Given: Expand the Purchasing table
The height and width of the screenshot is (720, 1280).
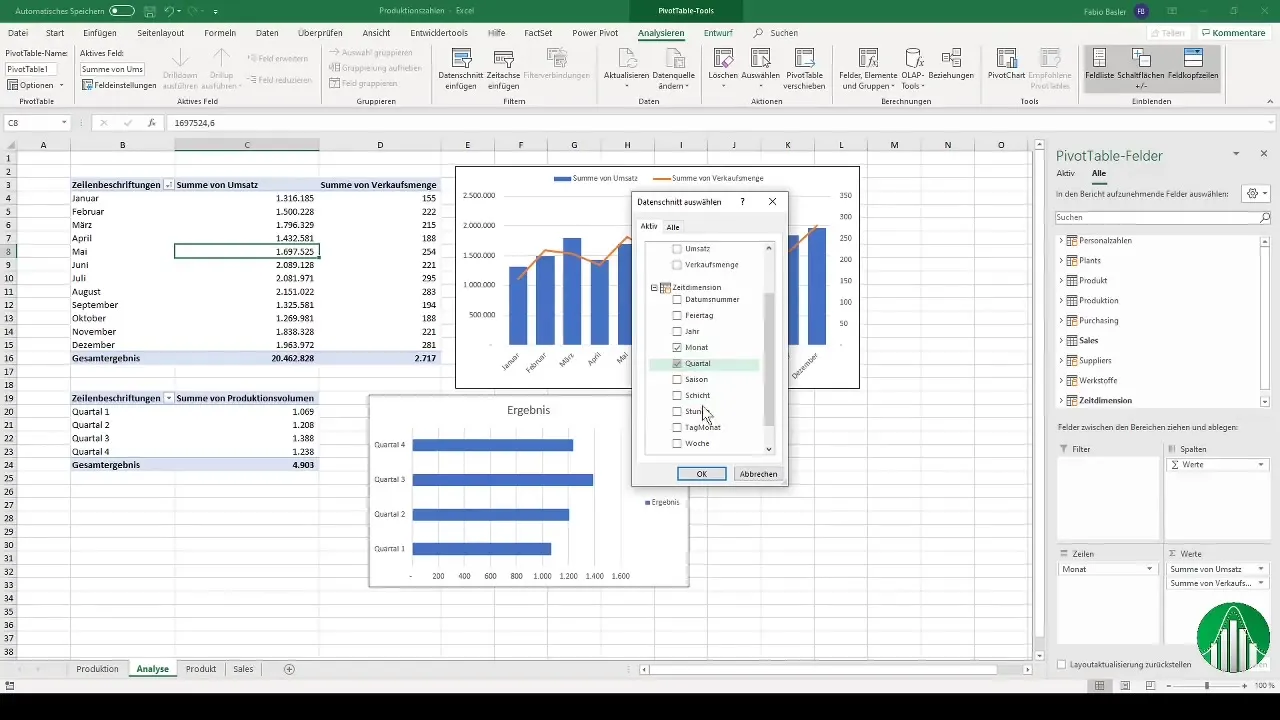Looking at the screenshot, I should [x=1061, y=320].
